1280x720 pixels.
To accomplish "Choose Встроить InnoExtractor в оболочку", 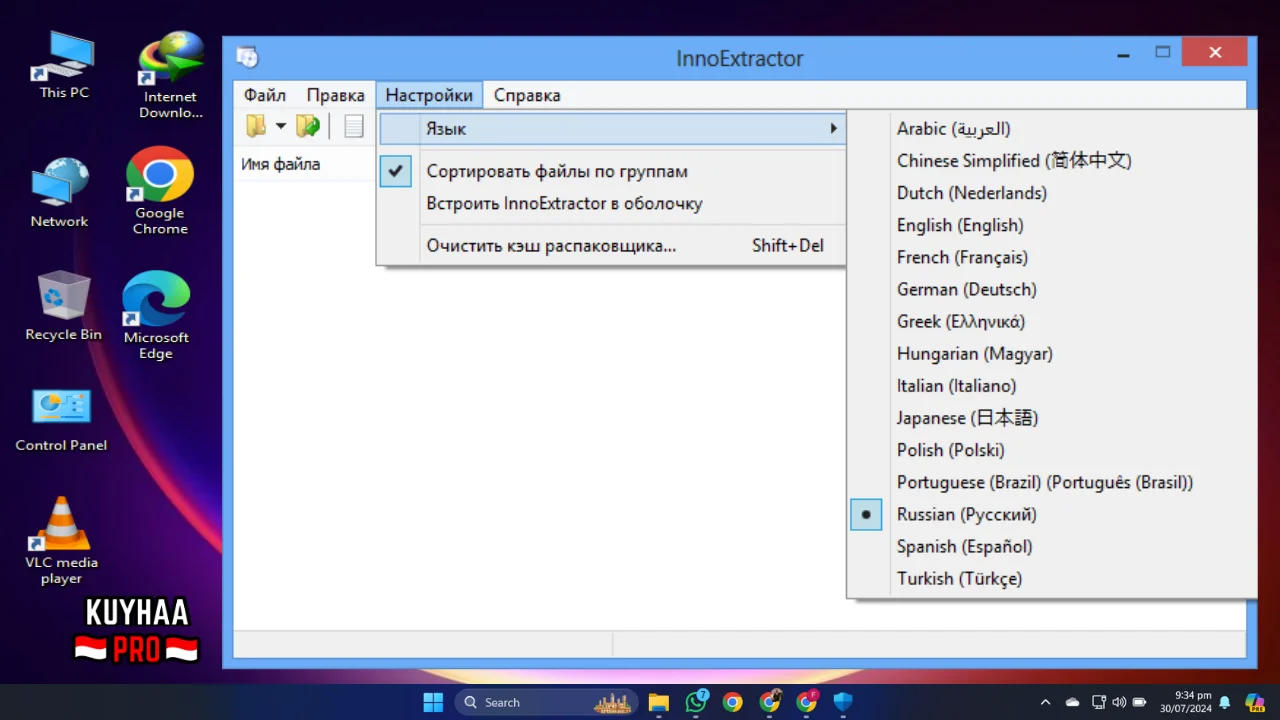I will (x=611, y=203).
